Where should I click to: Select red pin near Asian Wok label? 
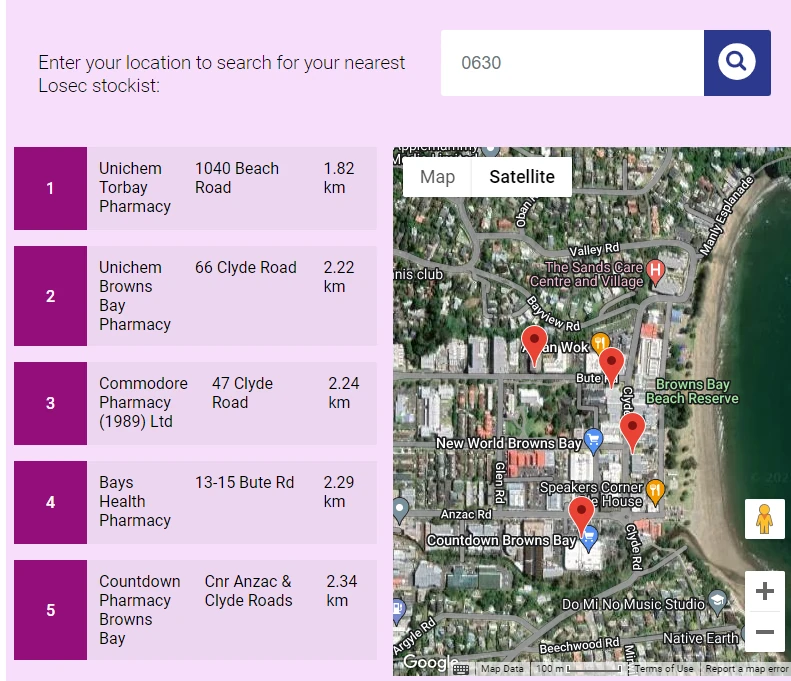pos(534,346)
